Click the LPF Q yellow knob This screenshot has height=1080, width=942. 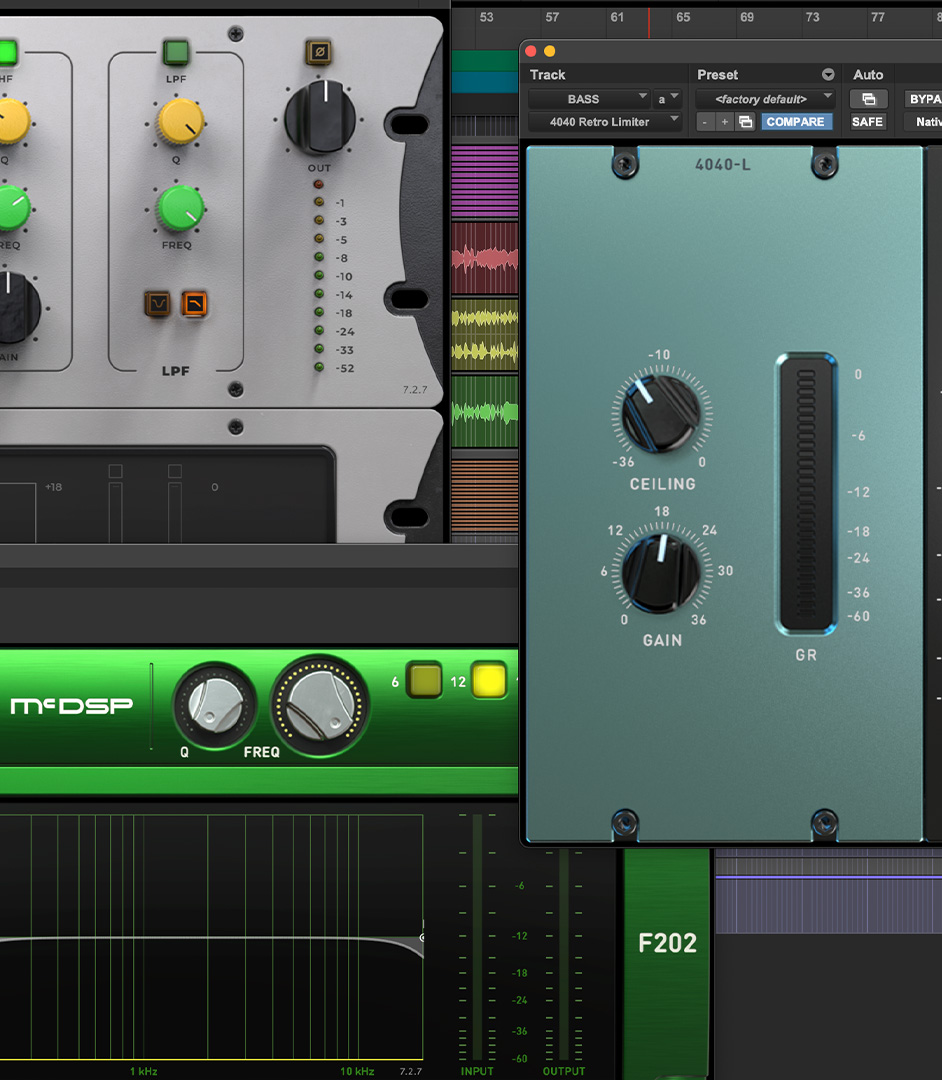coord(181,122)
